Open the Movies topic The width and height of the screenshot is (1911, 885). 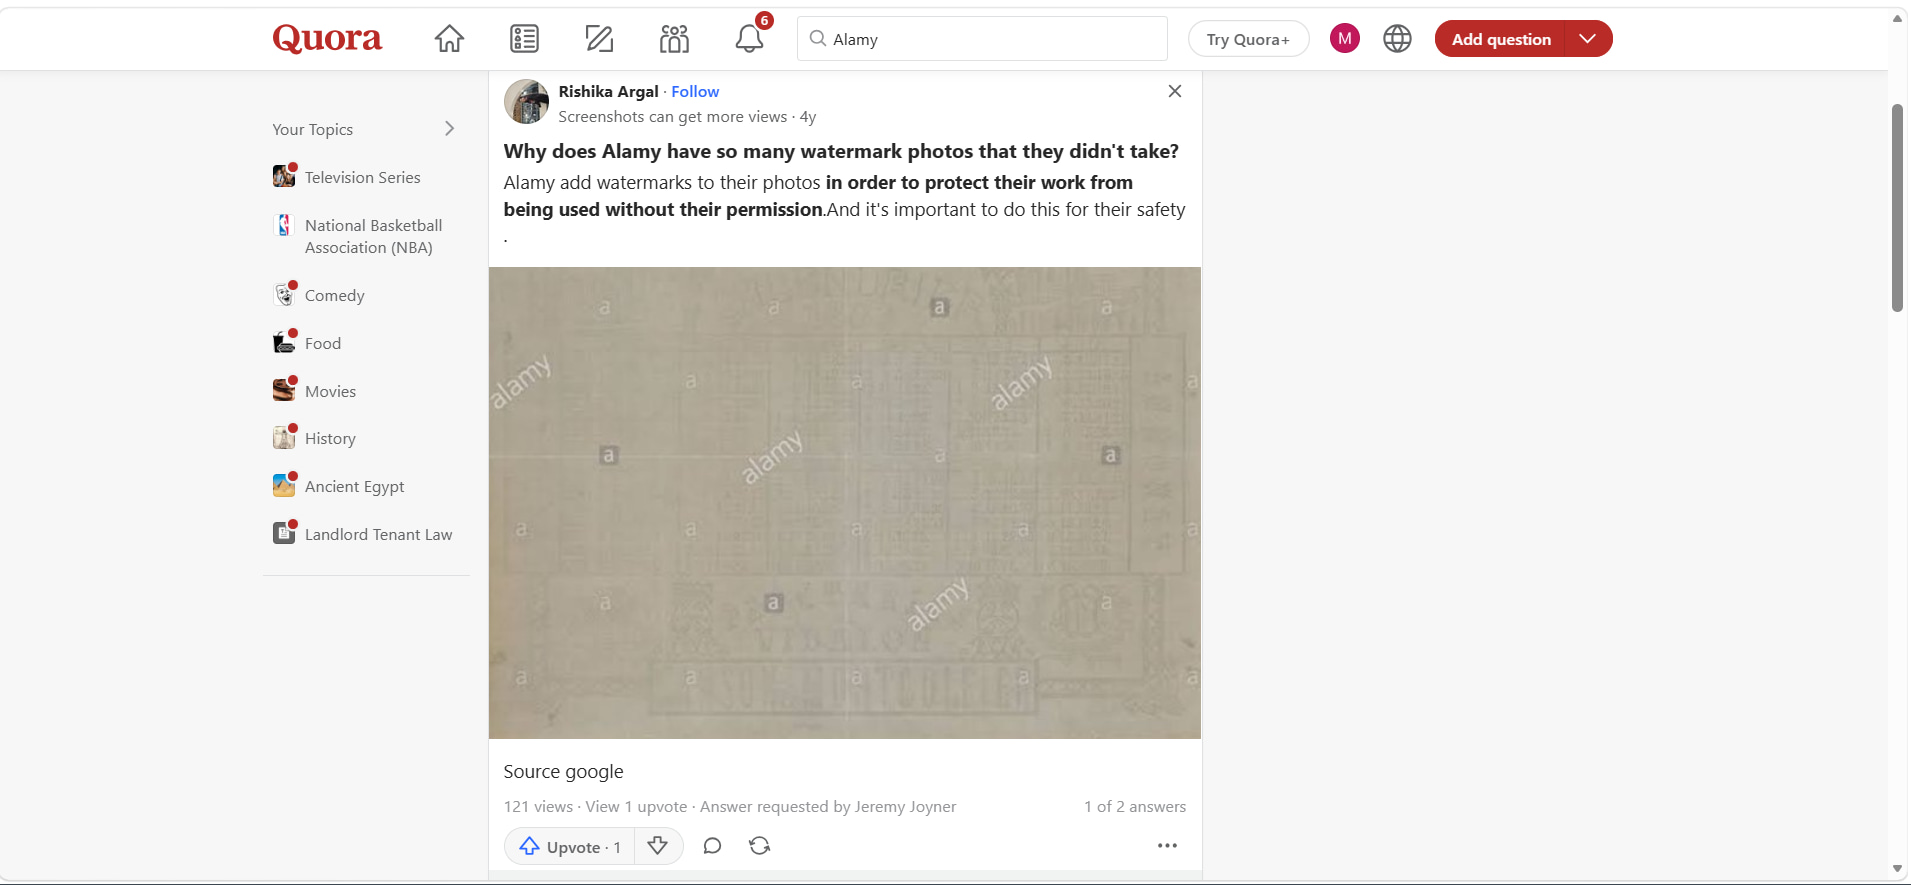pos(330,391)
